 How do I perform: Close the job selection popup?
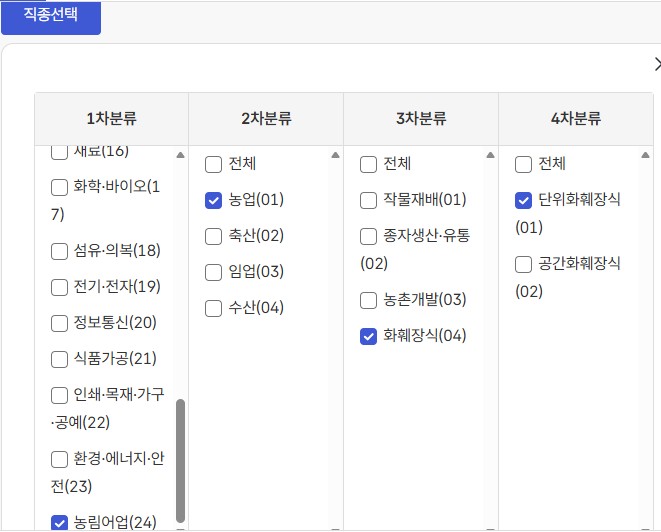coord(656,64)
